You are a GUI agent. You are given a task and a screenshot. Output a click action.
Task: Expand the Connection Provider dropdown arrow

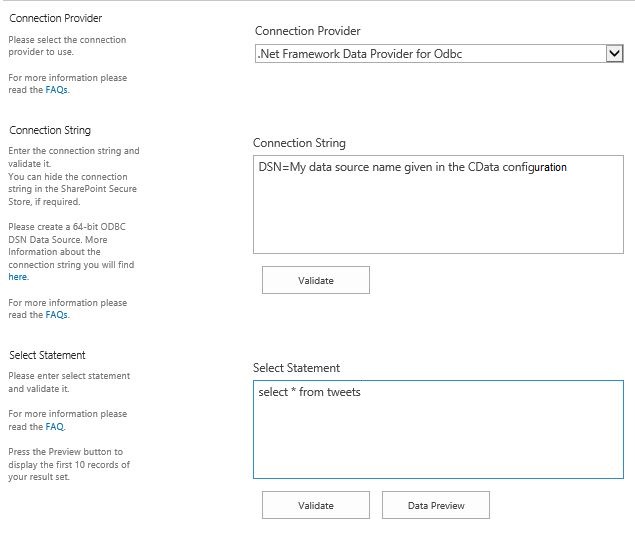pos(614,54)
